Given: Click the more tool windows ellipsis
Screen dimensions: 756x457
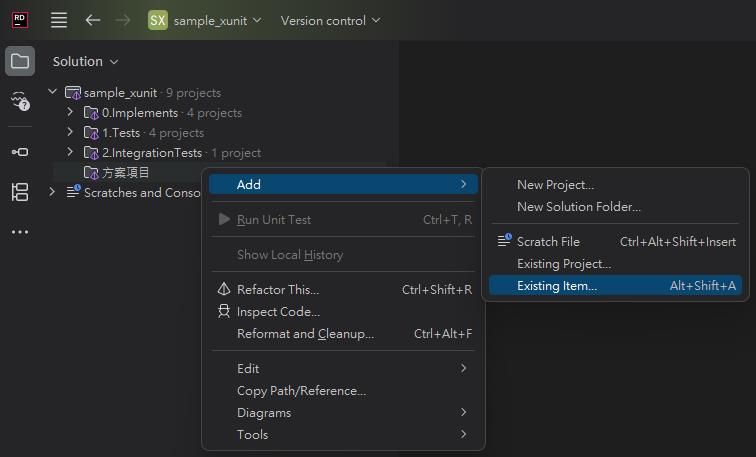Looking at the screenshot, I should [20, 232].
